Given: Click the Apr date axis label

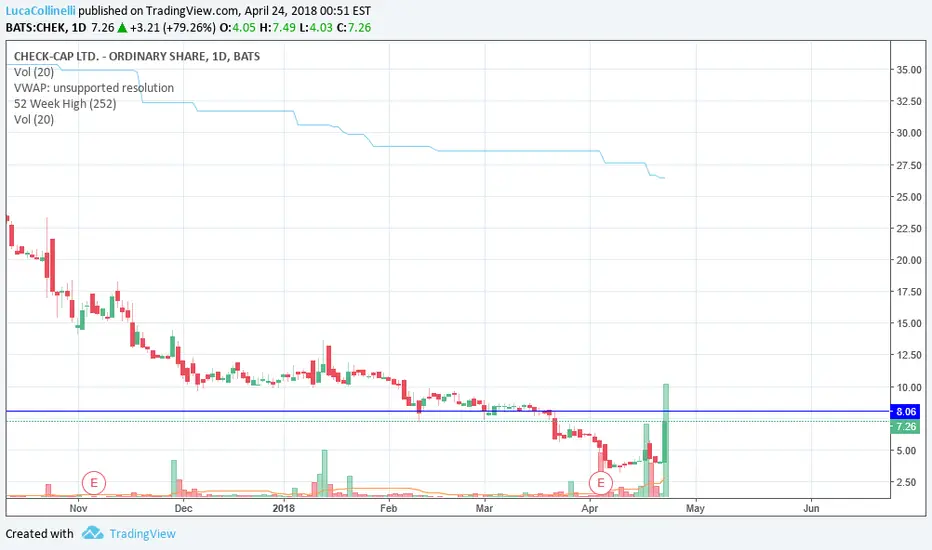Looking at the screenshot, I should point(590,508).
